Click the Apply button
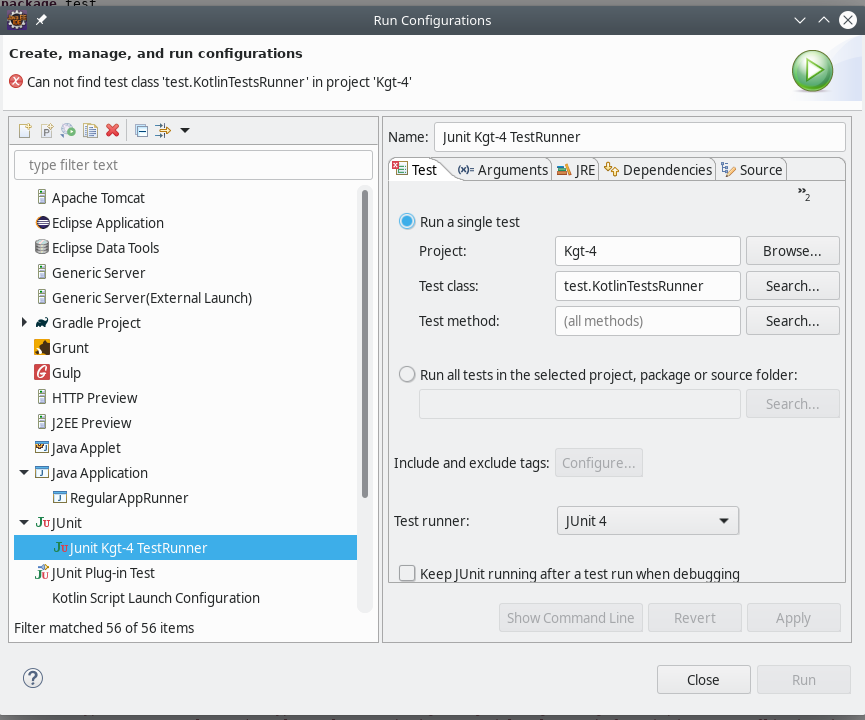The width and height of the screenshot is (865, 720). [x=793, y=618]
